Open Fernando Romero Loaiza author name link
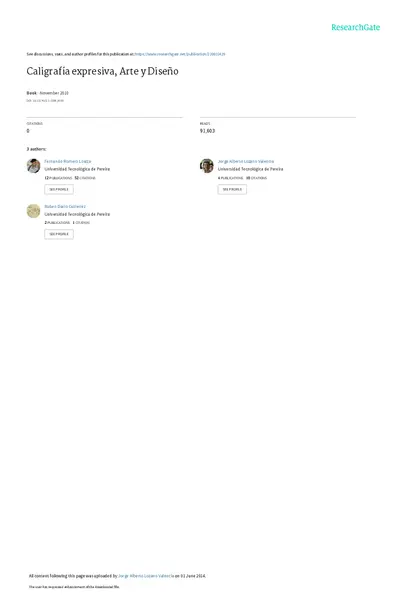This screenshot has height=600, width=400. [x=68, y=161]
